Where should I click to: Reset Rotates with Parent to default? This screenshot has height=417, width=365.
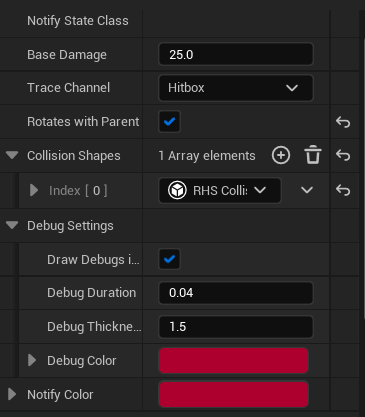pyautogui.click(x=343, y=122)
